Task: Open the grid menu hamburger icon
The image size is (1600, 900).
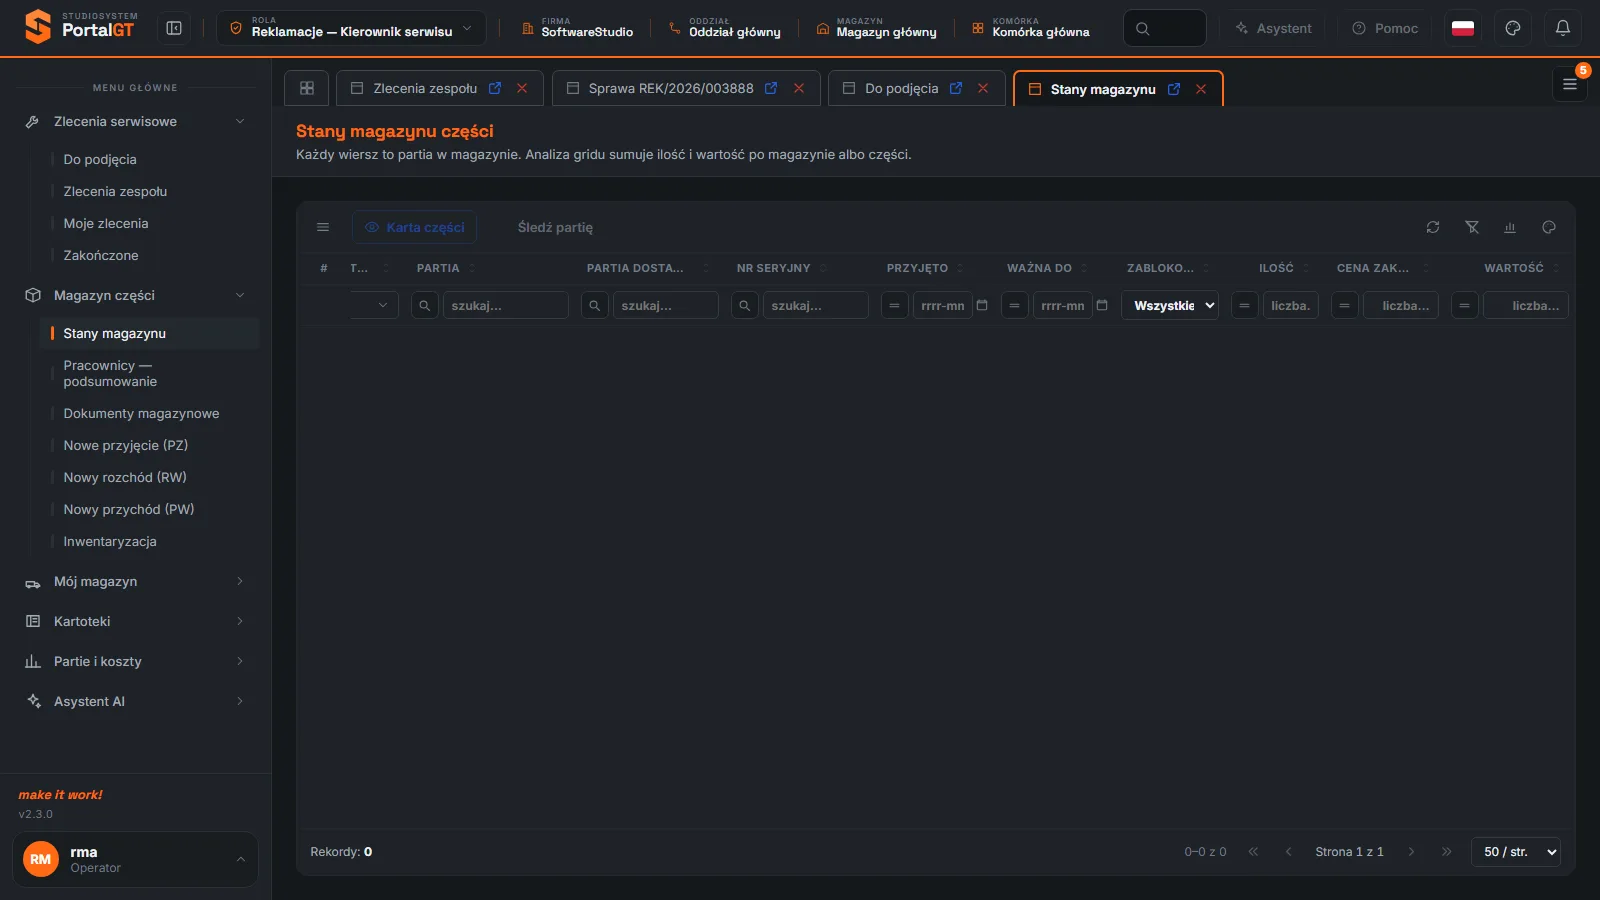Action: pos(323,227)
